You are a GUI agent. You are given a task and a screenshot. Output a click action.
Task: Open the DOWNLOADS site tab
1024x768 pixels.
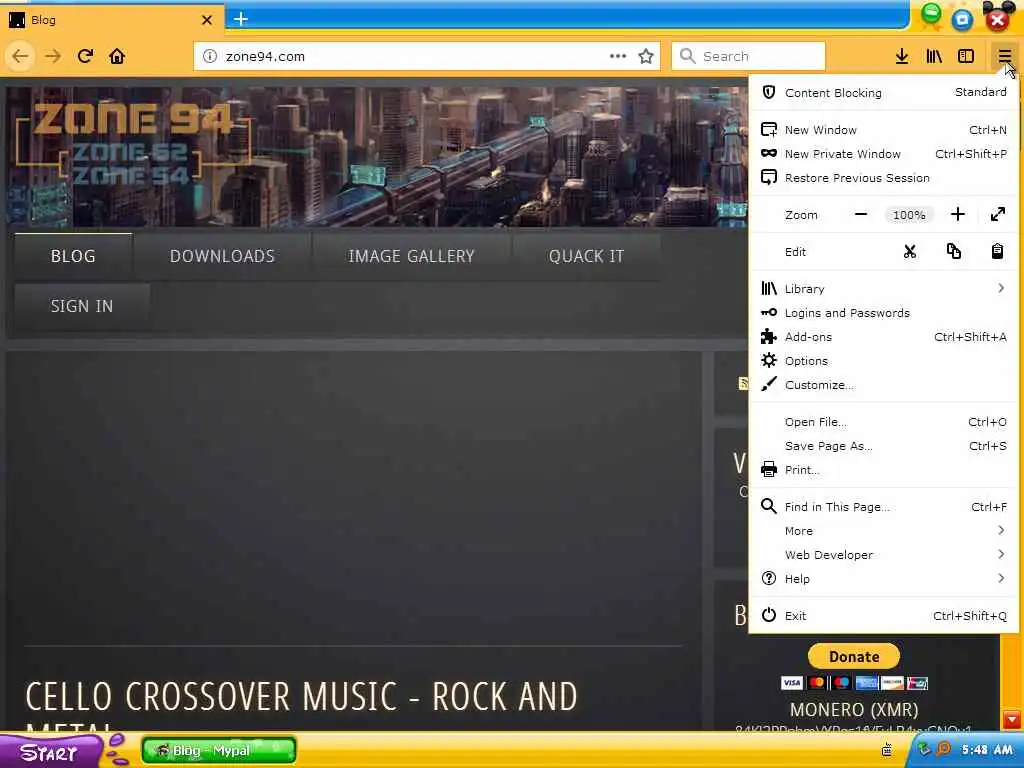click(222, 256)
